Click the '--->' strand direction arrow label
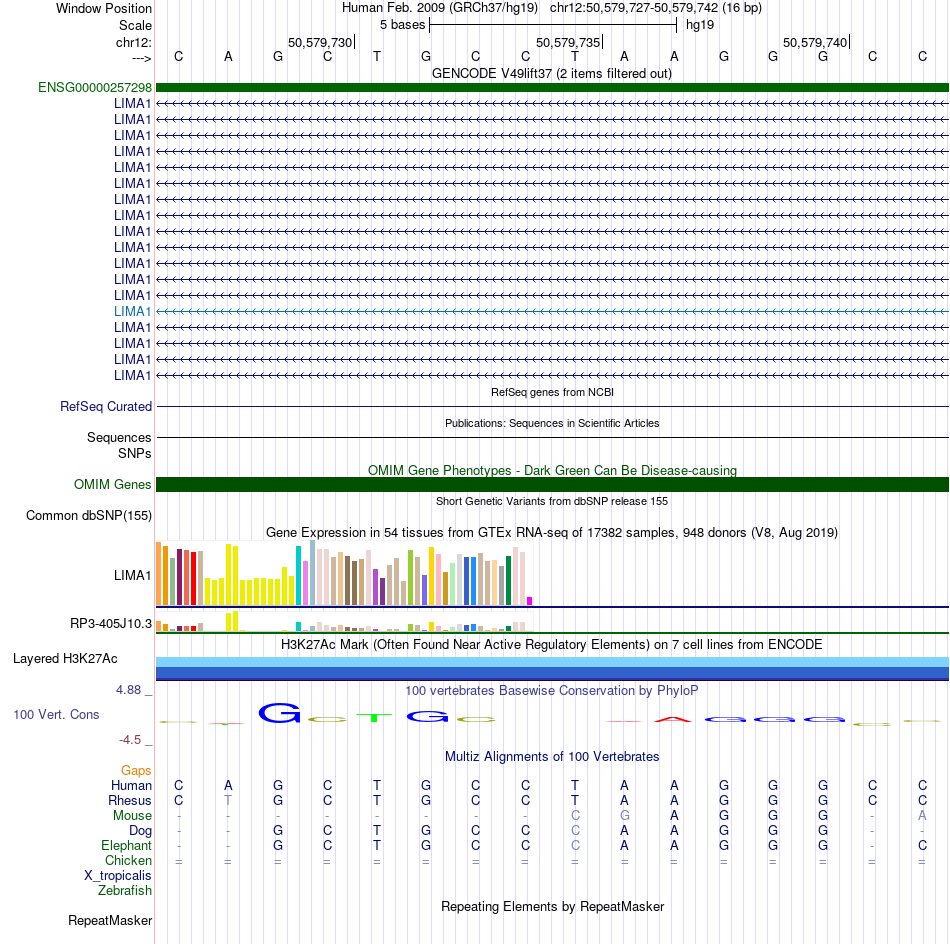Screen dimensions: 950x944 pyautogui.click(x=141, y=58)
